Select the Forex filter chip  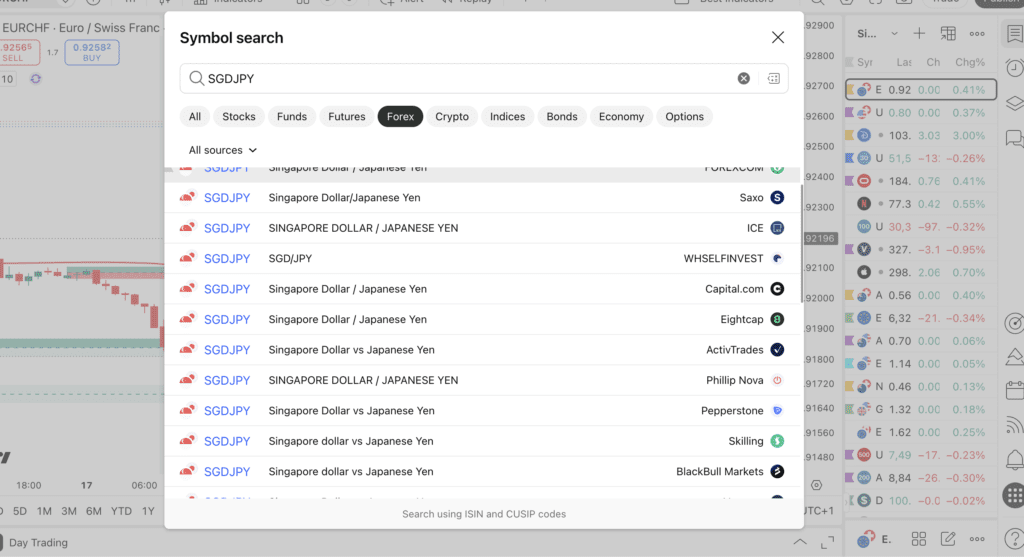tap(400, 116)
